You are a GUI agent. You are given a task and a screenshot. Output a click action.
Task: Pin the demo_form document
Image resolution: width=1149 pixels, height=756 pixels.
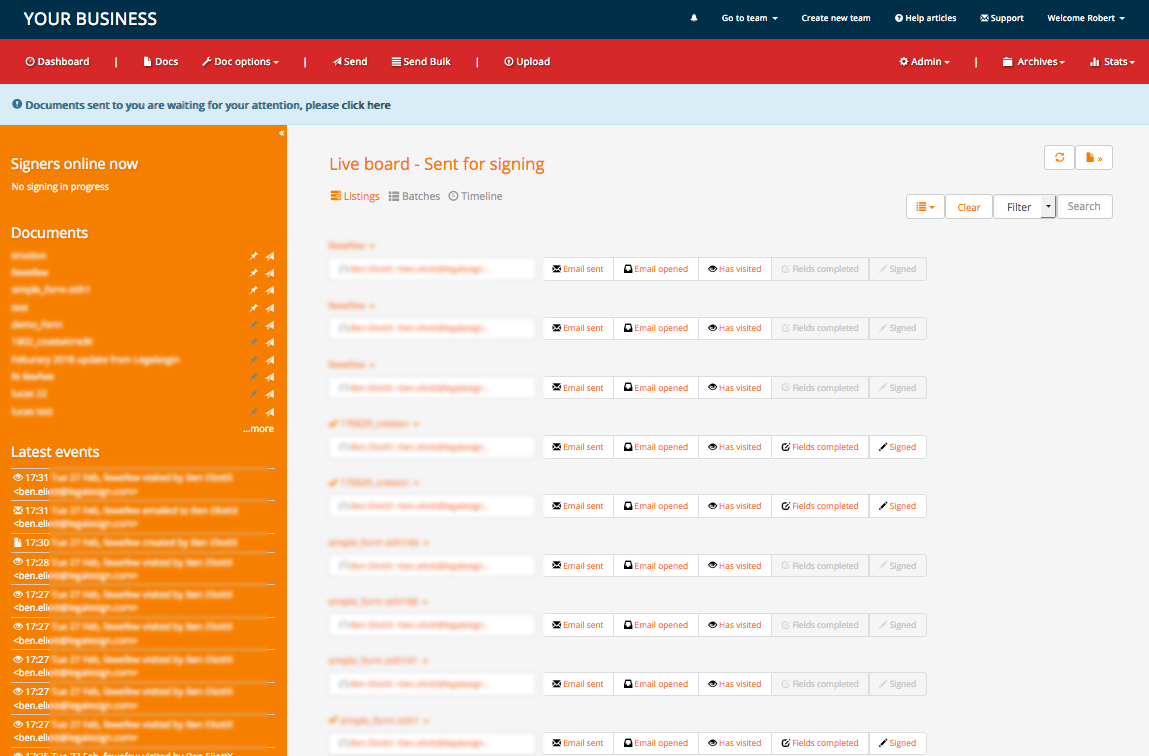click(254, 325)
